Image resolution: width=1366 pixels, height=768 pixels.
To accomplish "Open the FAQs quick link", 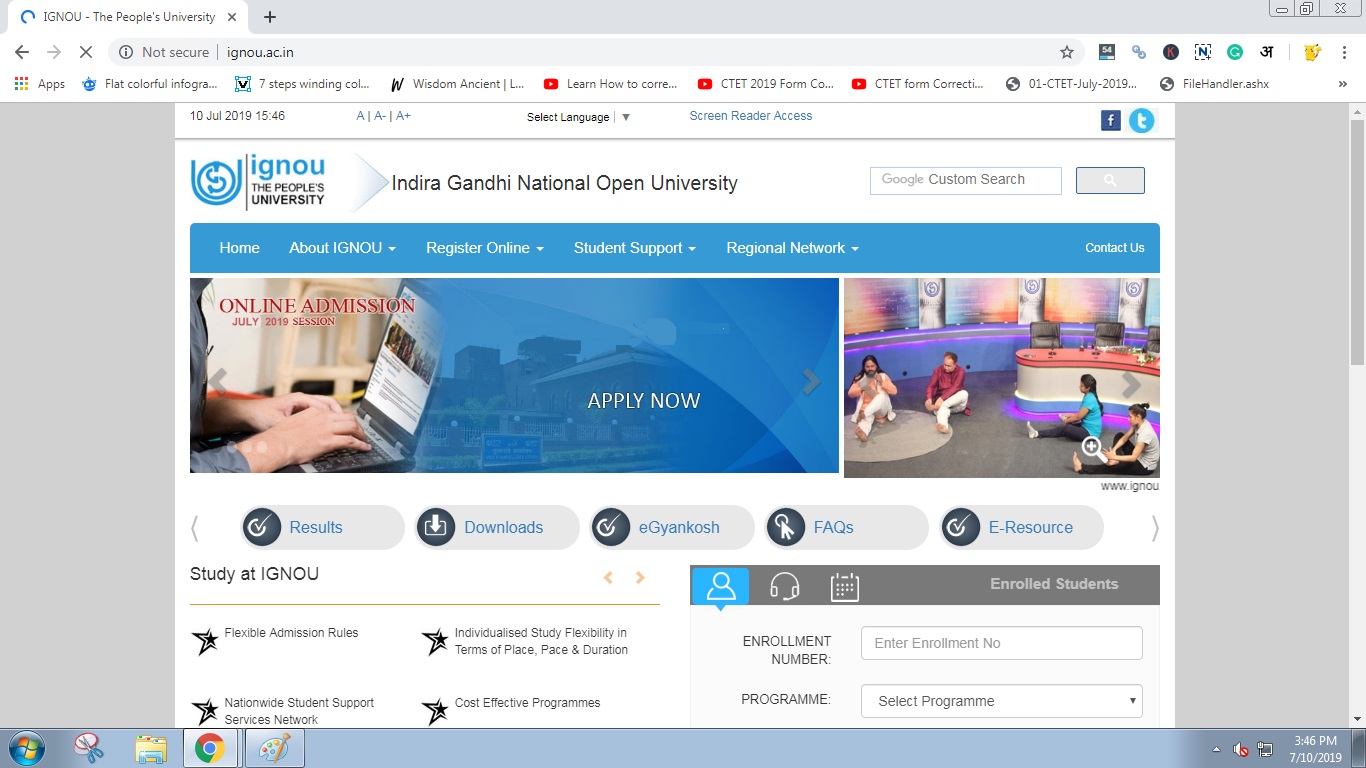I will tap(847, 527).
